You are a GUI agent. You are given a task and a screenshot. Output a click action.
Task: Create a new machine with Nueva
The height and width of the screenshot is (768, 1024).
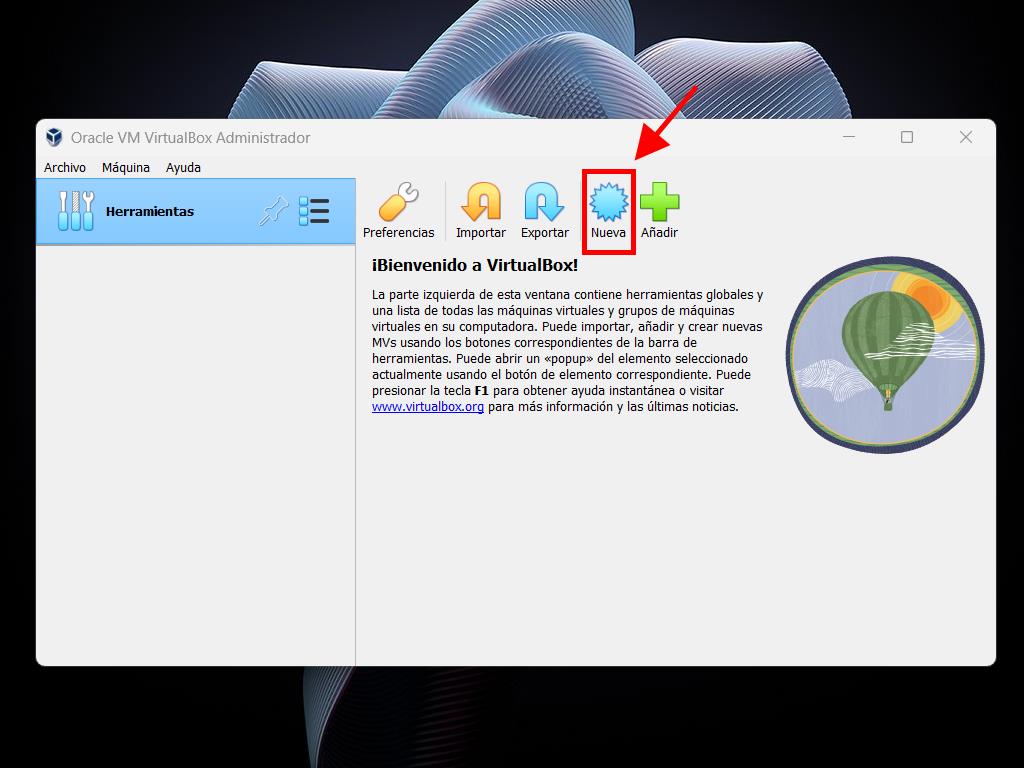coord(608,203)
